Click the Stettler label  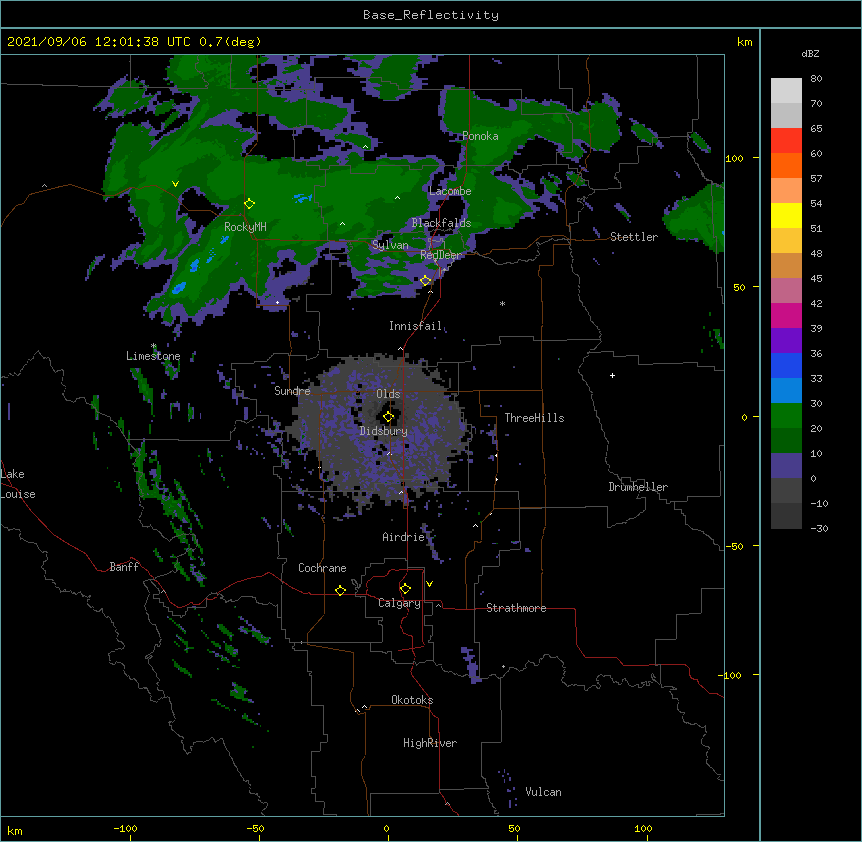[x=634, y=237]
